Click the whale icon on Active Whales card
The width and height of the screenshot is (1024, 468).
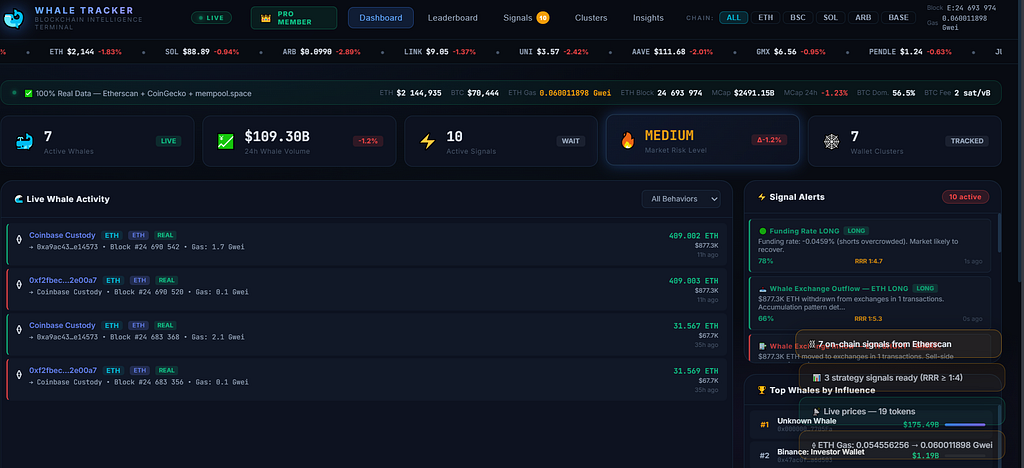click(x=23, y=141)
